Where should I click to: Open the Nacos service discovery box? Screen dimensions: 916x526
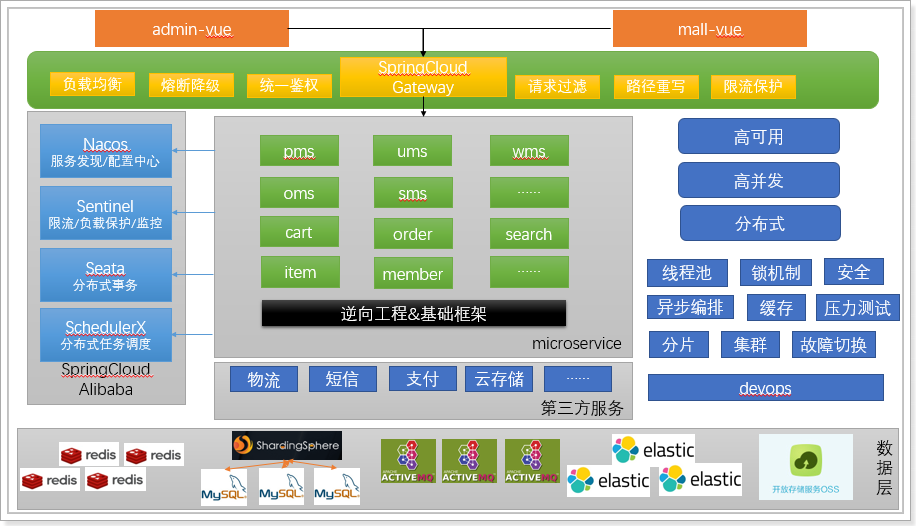105,153
